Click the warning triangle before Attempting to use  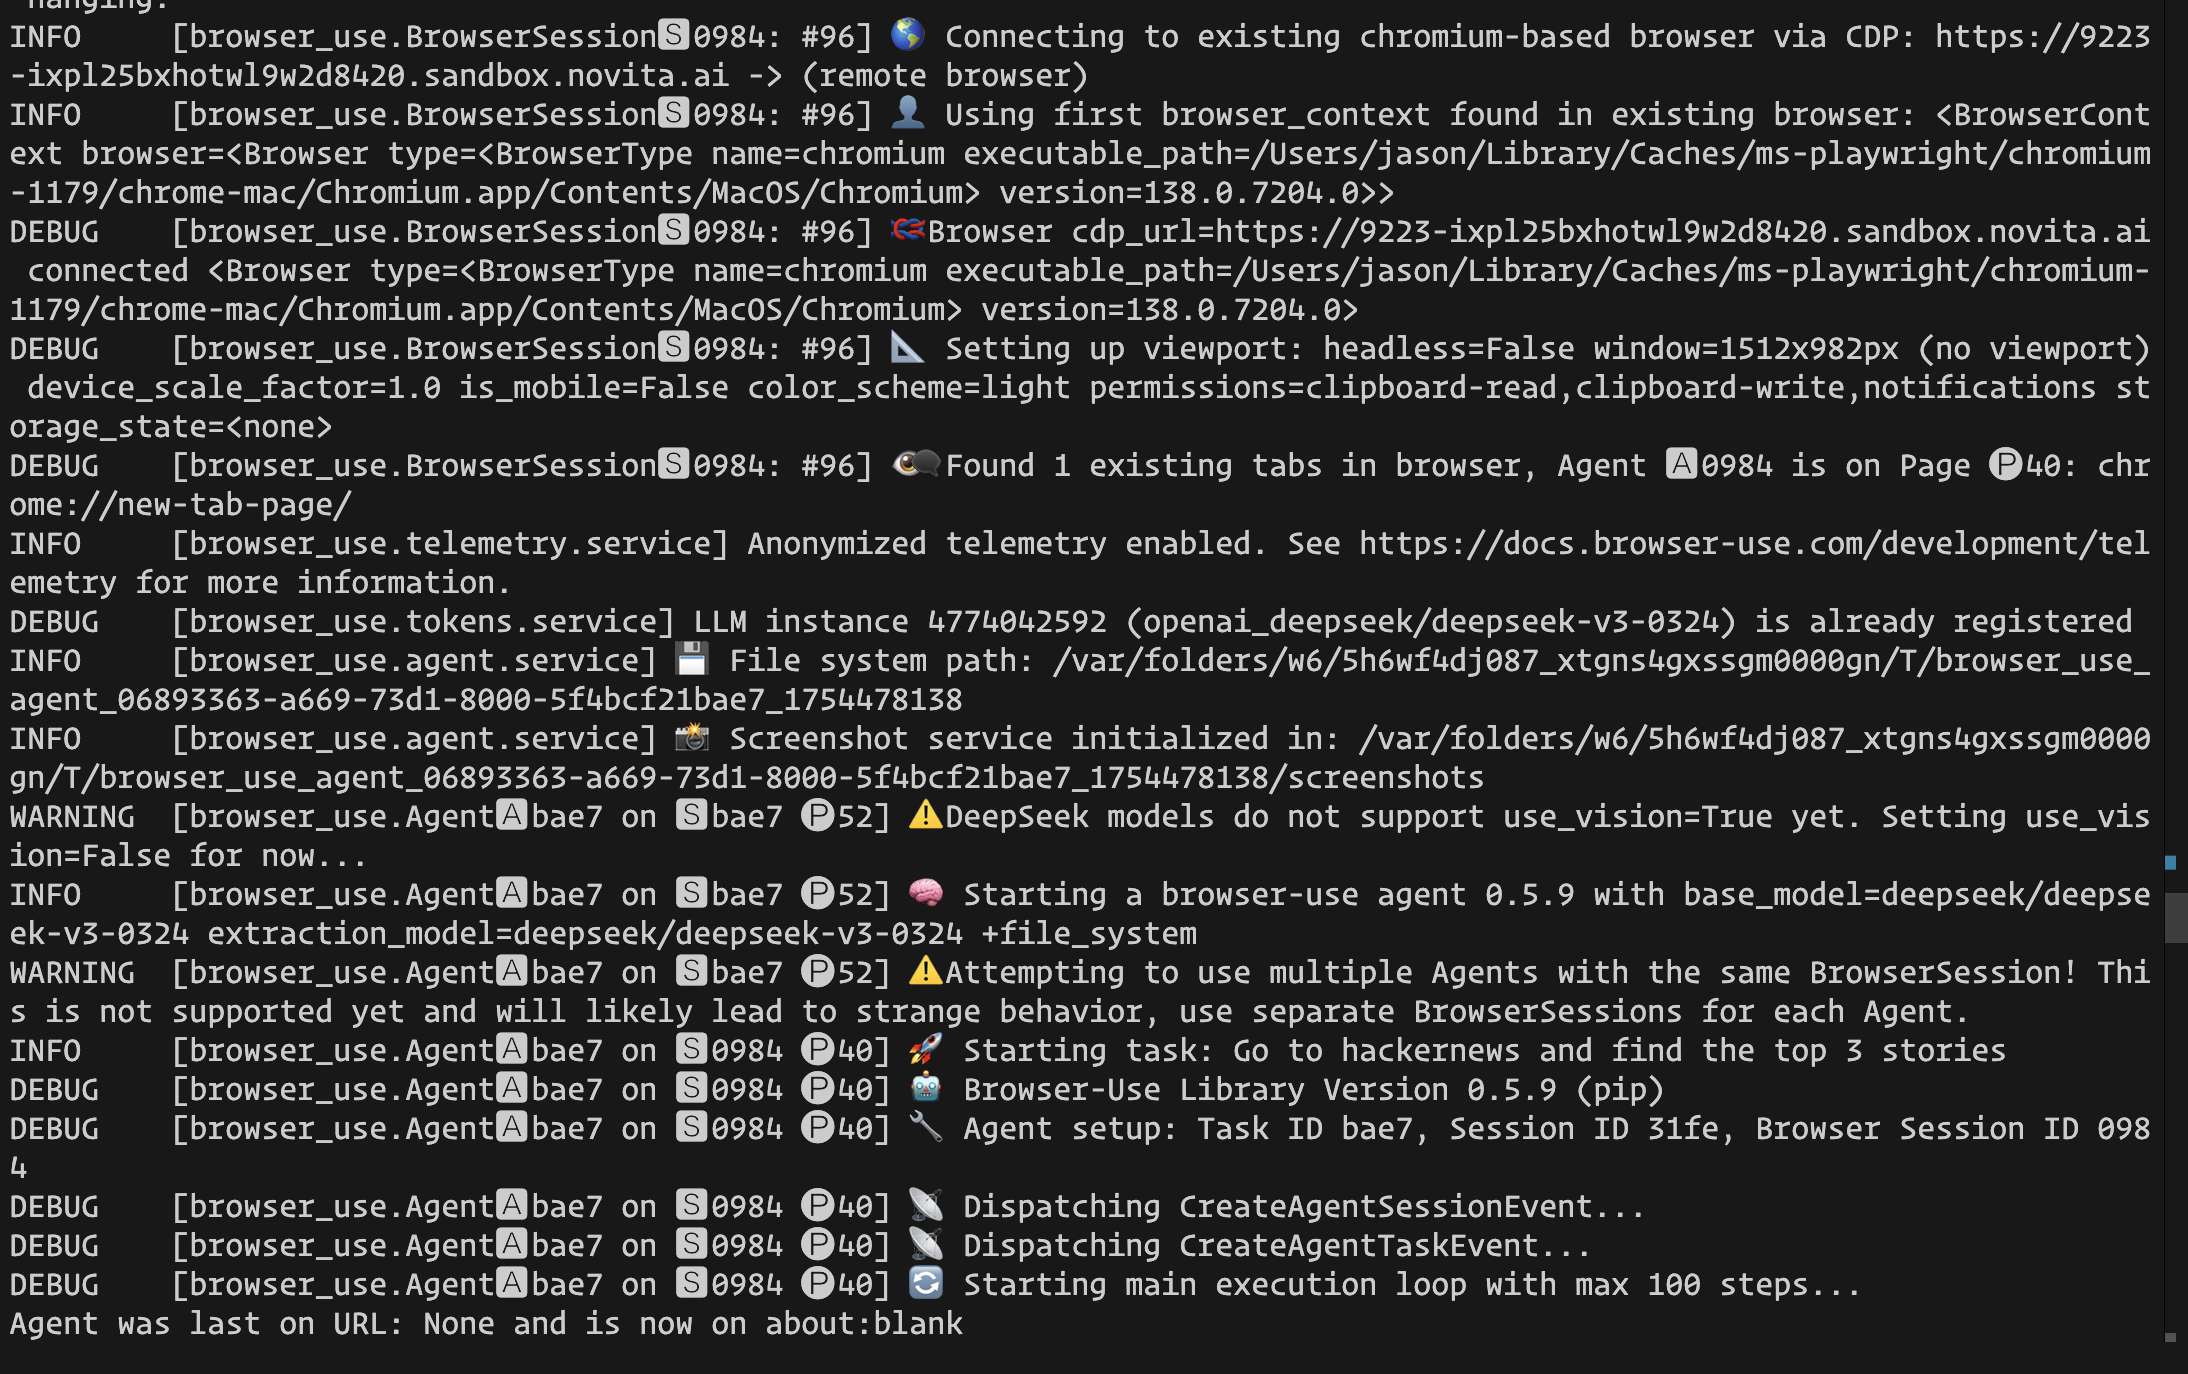926,971
